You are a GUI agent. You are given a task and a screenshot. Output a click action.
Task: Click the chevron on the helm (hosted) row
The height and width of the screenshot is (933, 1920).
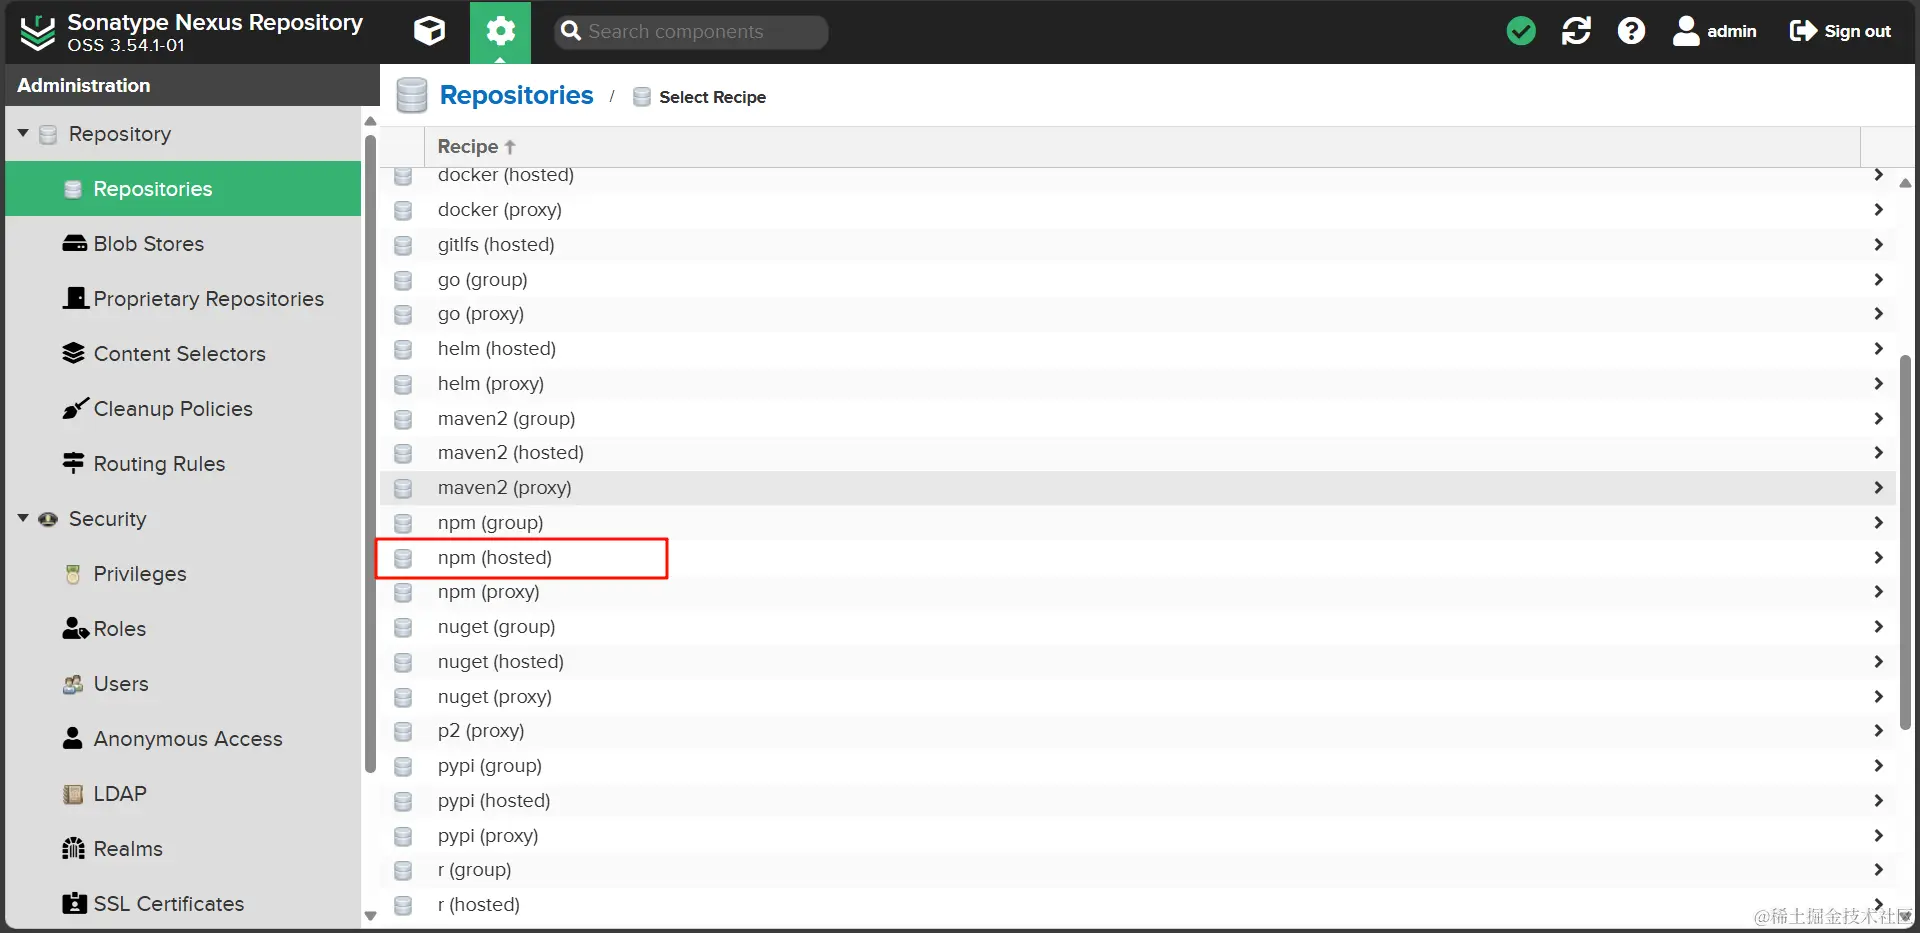tap(1878, 348)
